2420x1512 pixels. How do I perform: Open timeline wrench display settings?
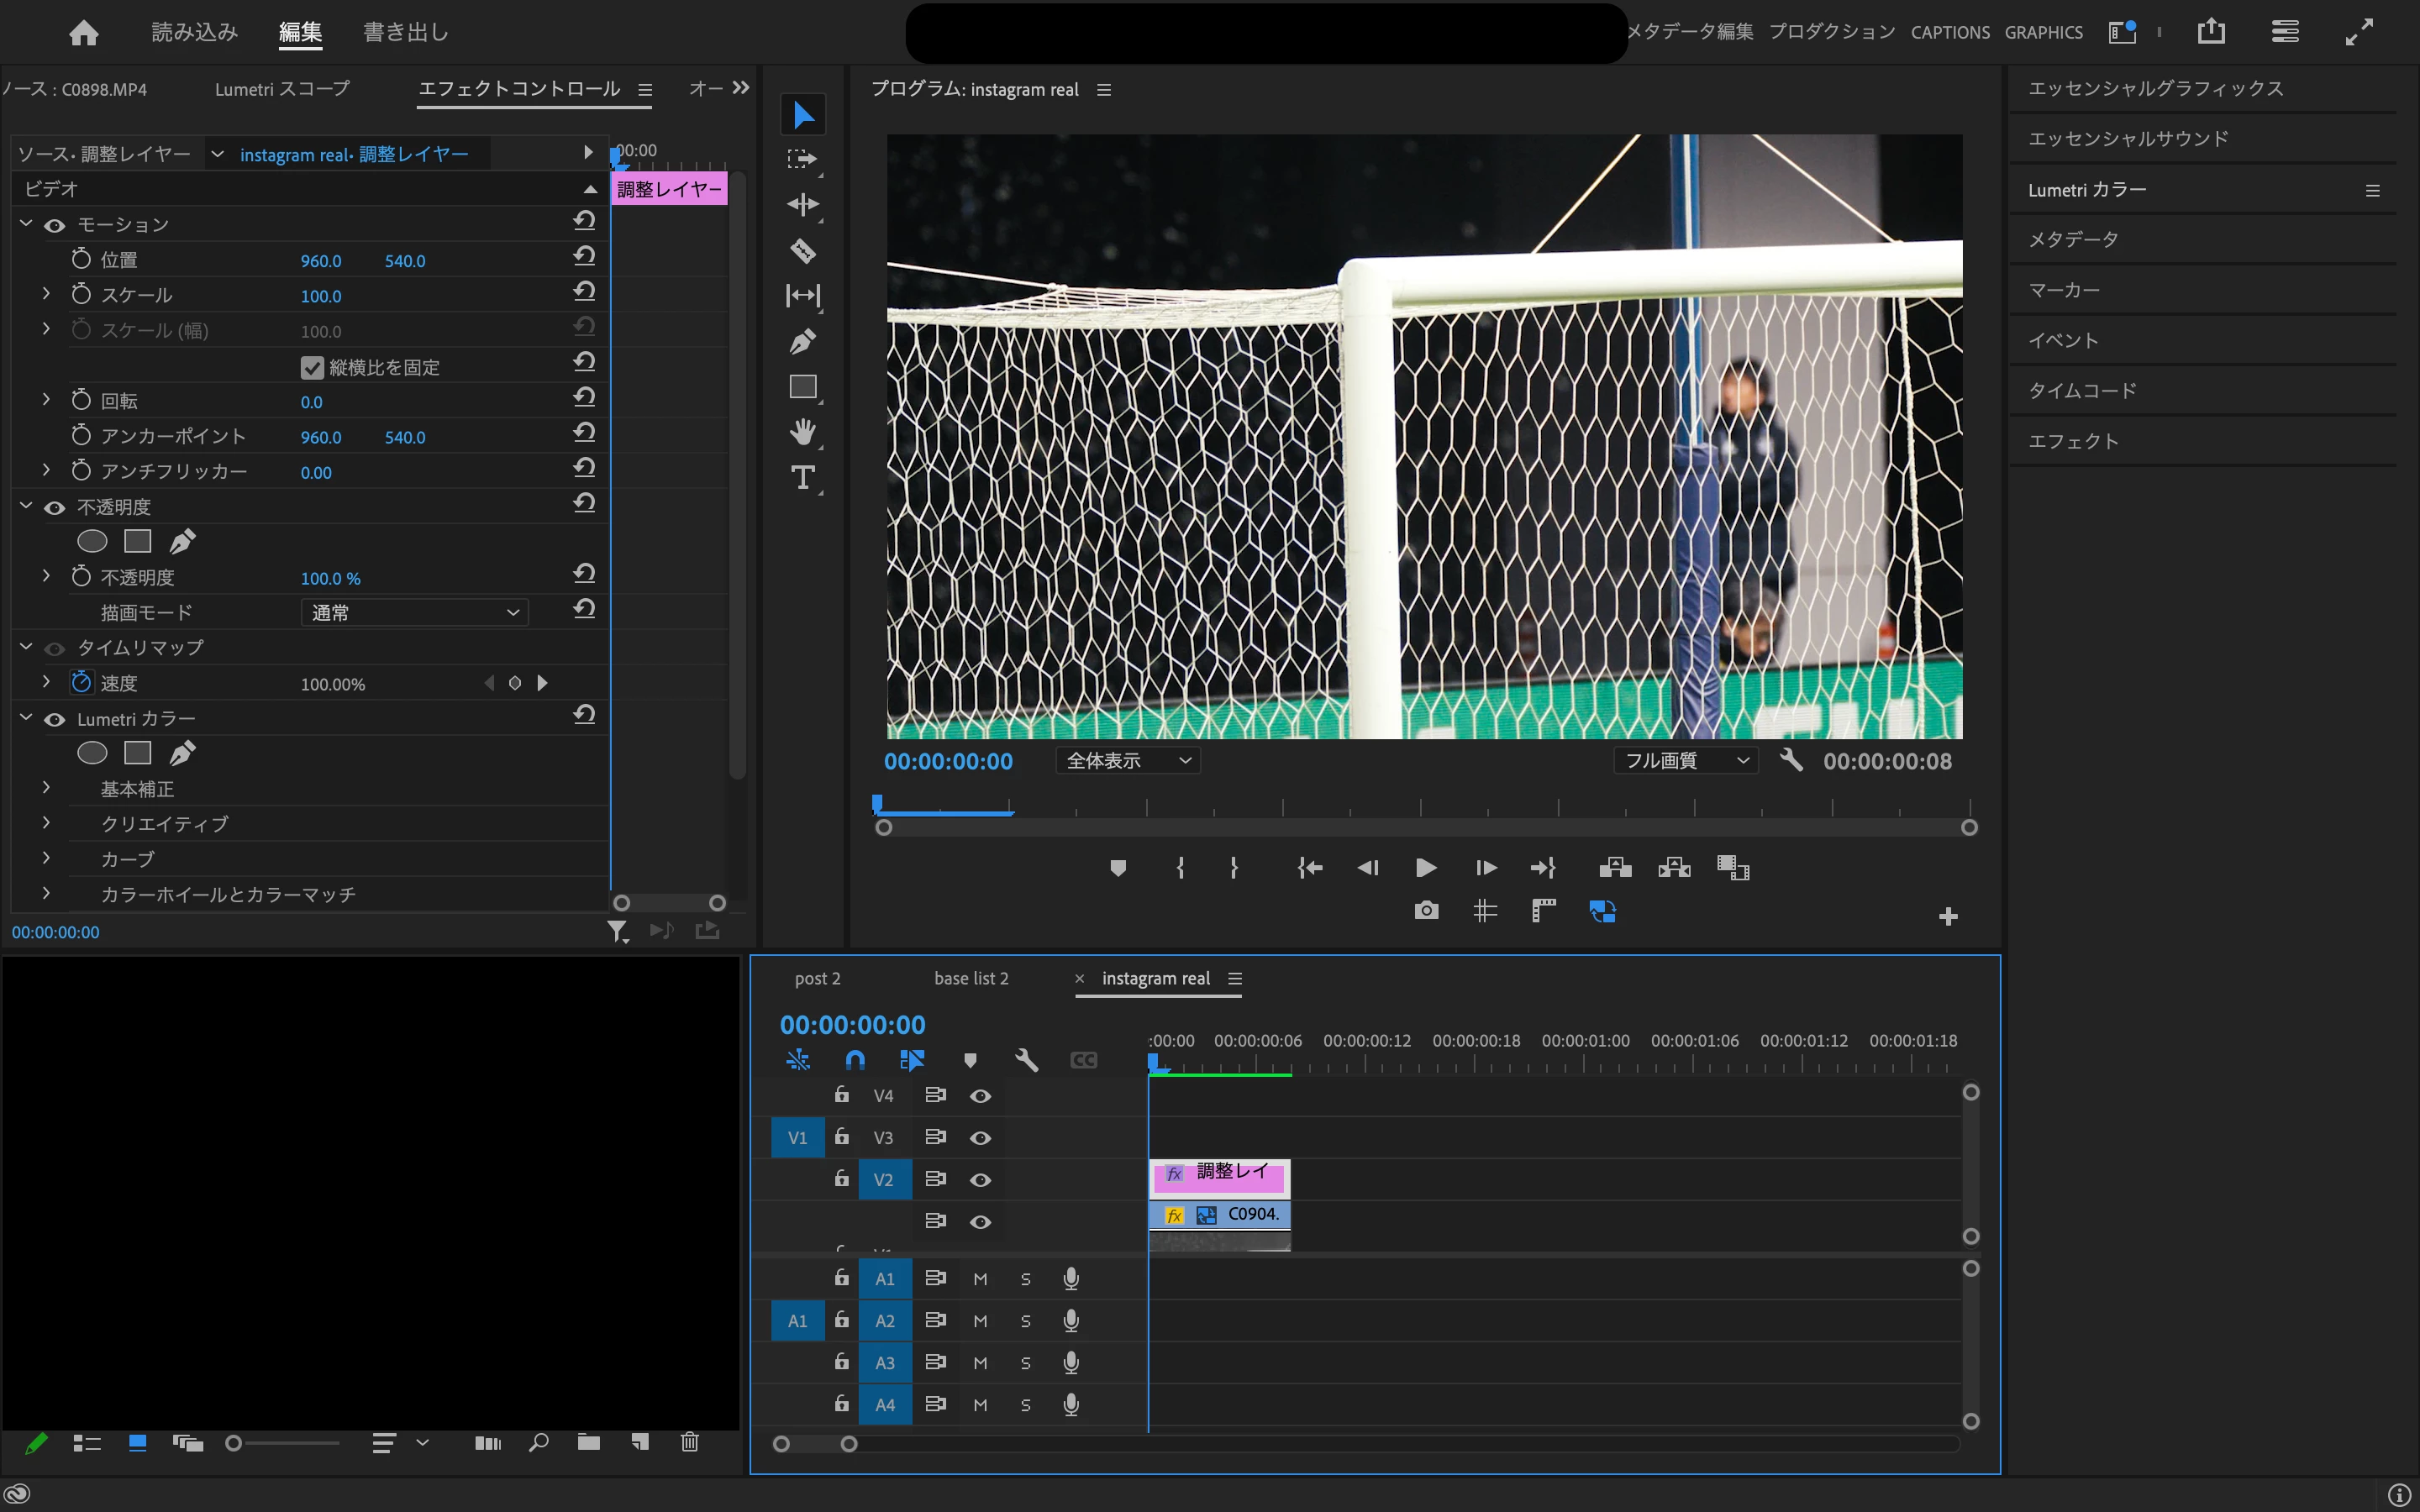(x=1027, y=1060)
